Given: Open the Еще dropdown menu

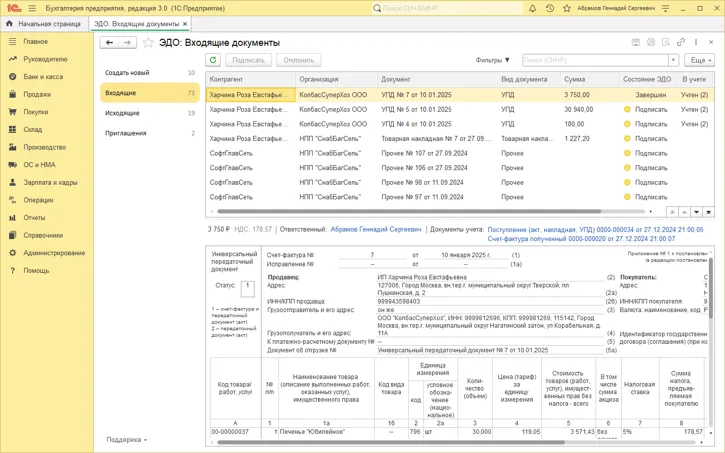Looking at the screenshot, I should coord(698,60).
